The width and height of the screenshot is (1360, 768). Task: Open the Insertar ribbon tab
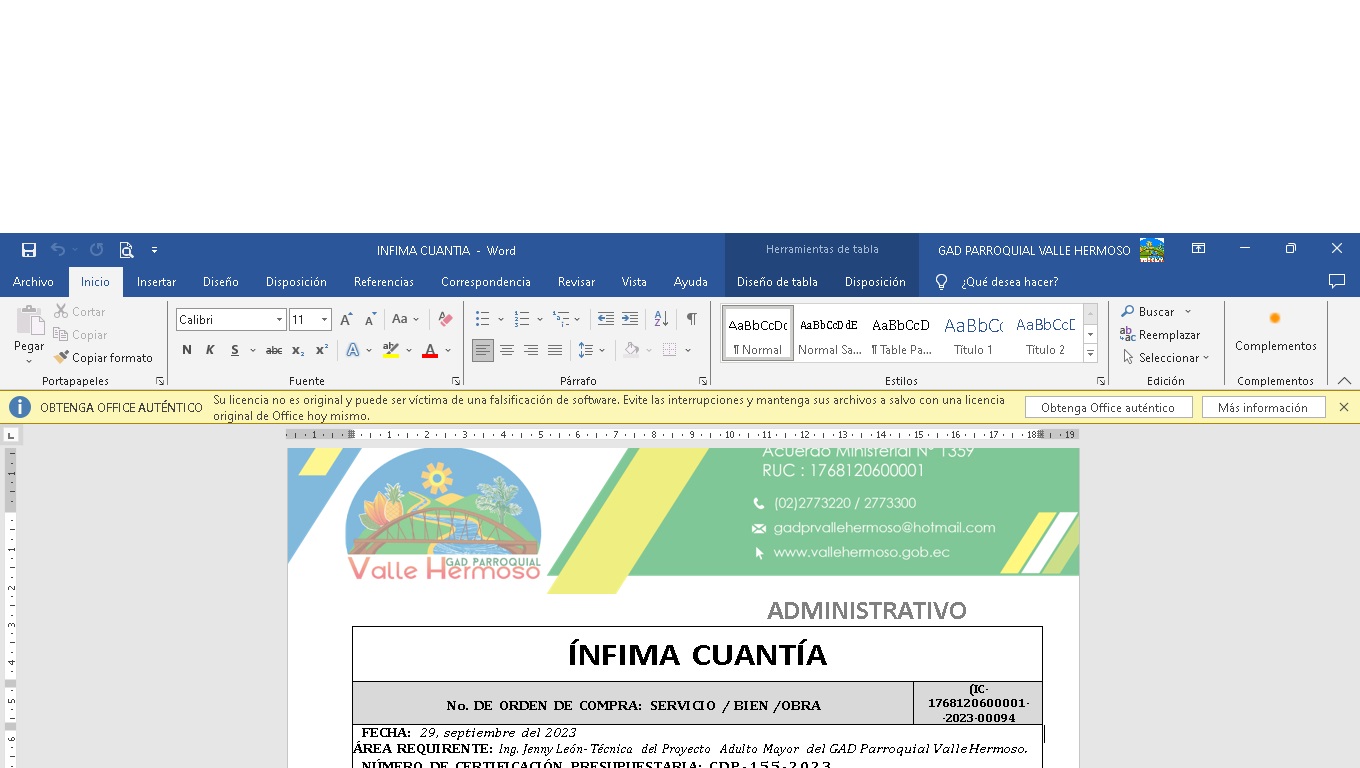click(x=156, y=282)
